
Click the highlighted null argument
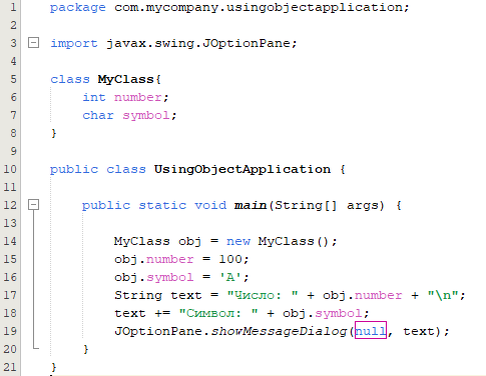(371, 330)
